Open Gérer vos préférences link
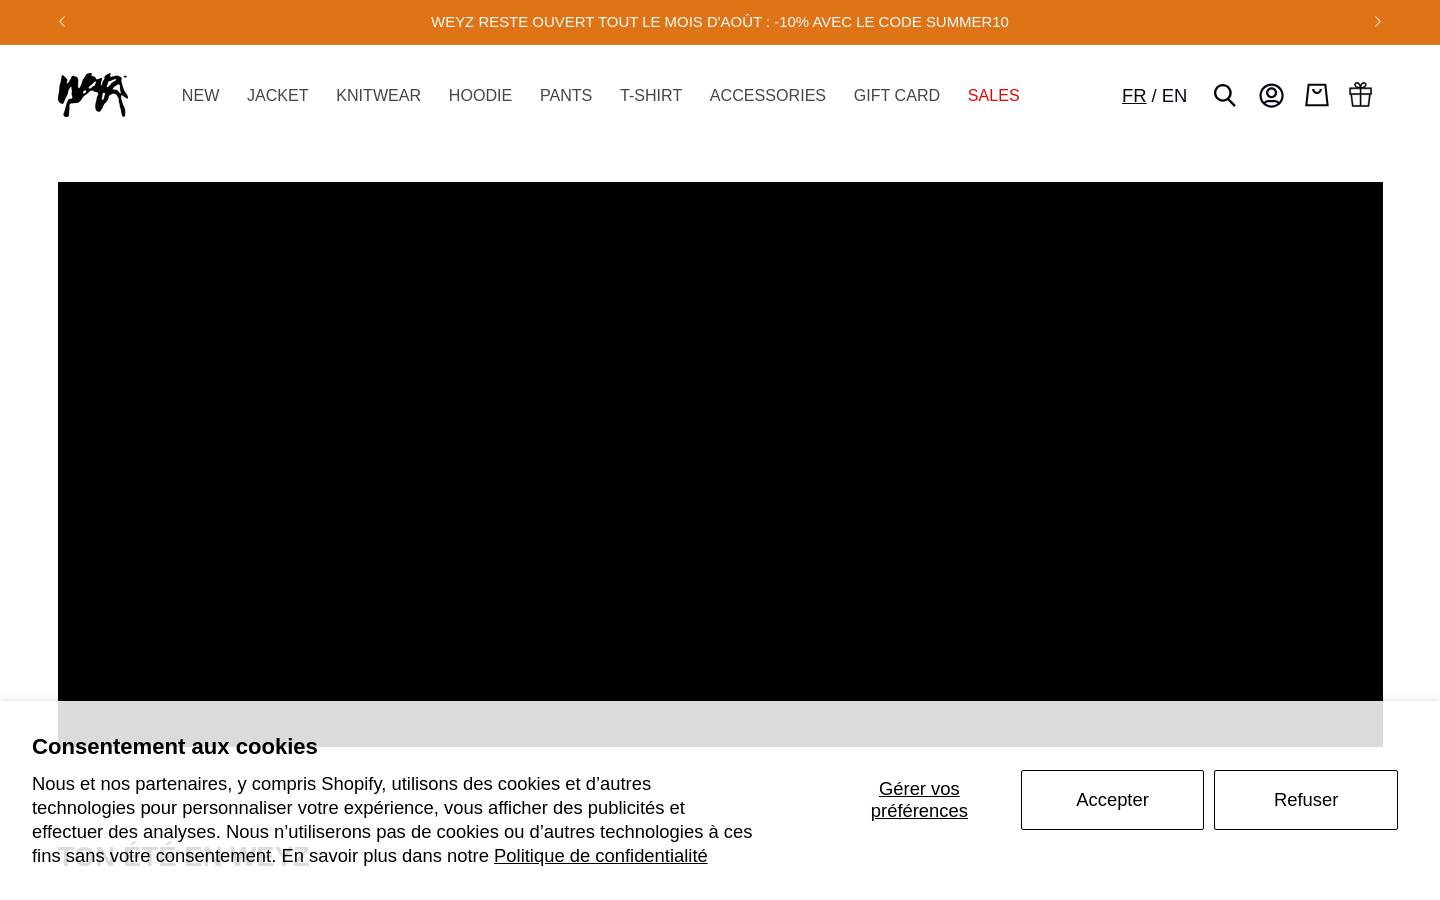The image size is (1440, 900). point(919,800)
